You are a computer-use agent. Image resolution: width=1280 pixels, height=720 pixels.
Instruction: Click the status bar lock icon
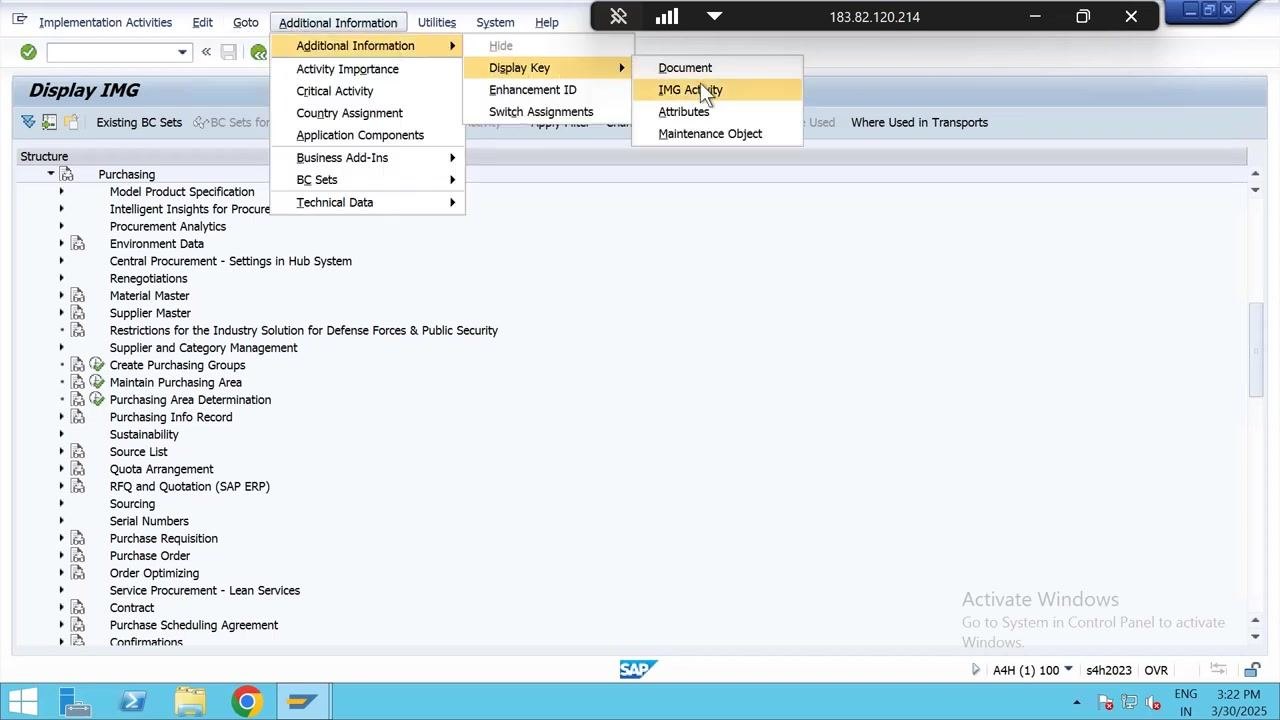click(1252, 670)
